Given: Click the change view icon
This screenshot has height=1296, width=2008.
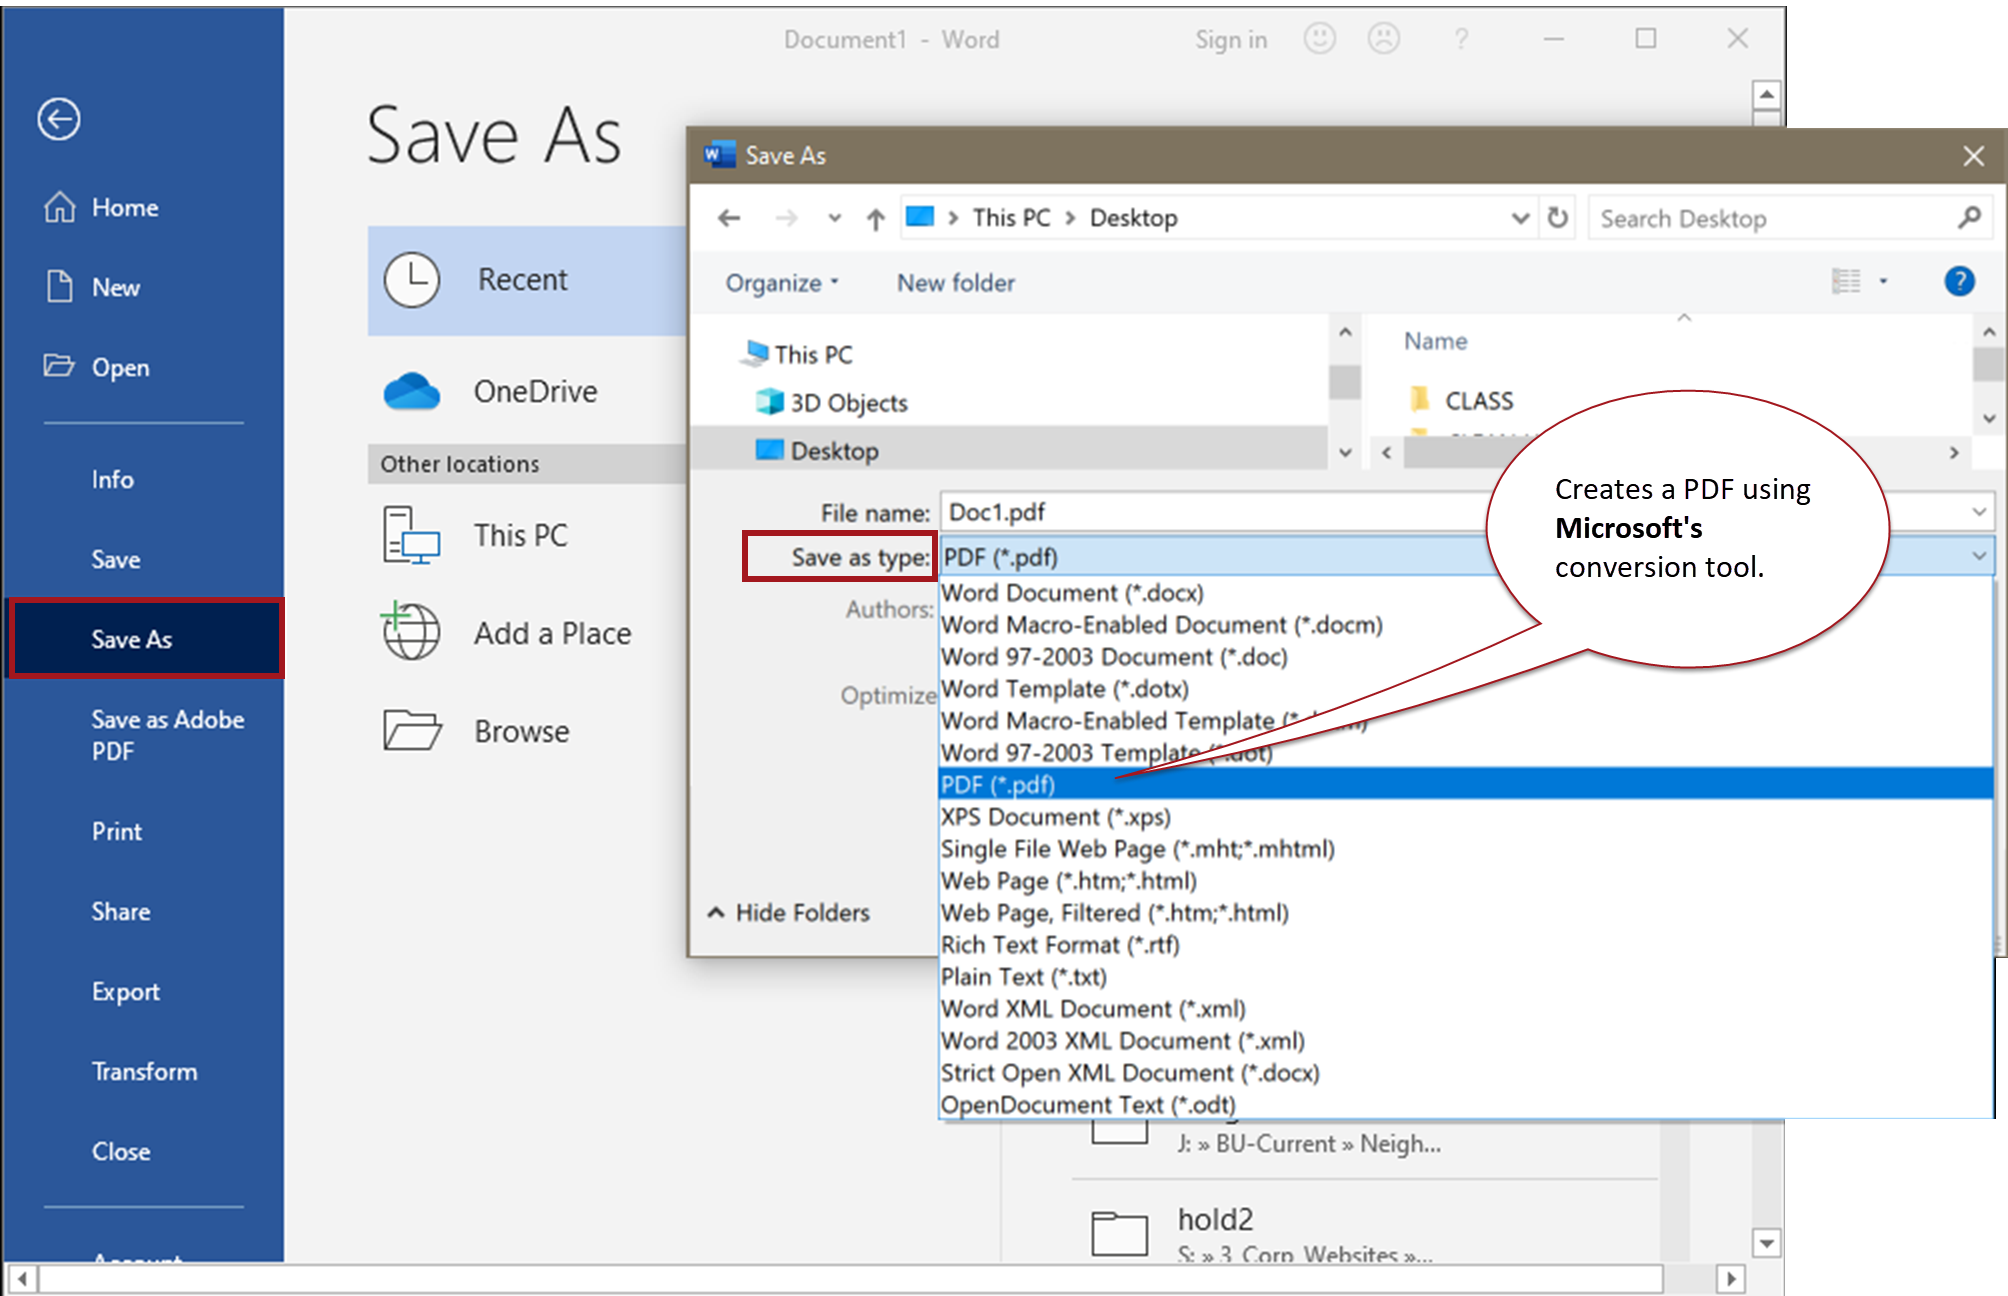Looking at the screenshot, I should click(1846, 281).
